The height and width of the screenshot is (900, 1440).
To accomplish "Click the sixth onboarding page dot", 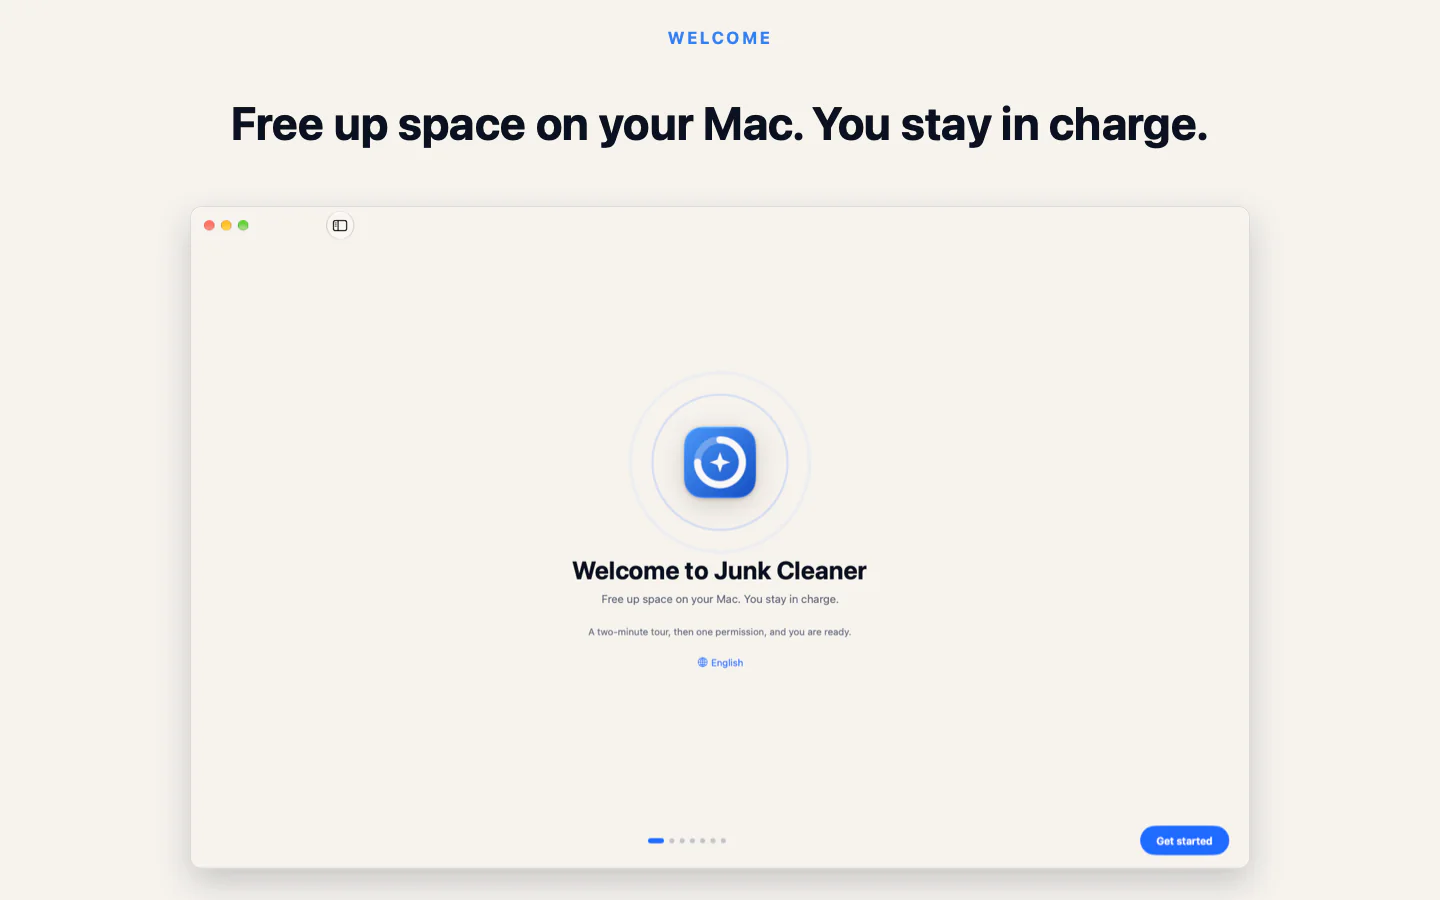I will (713, 841).
